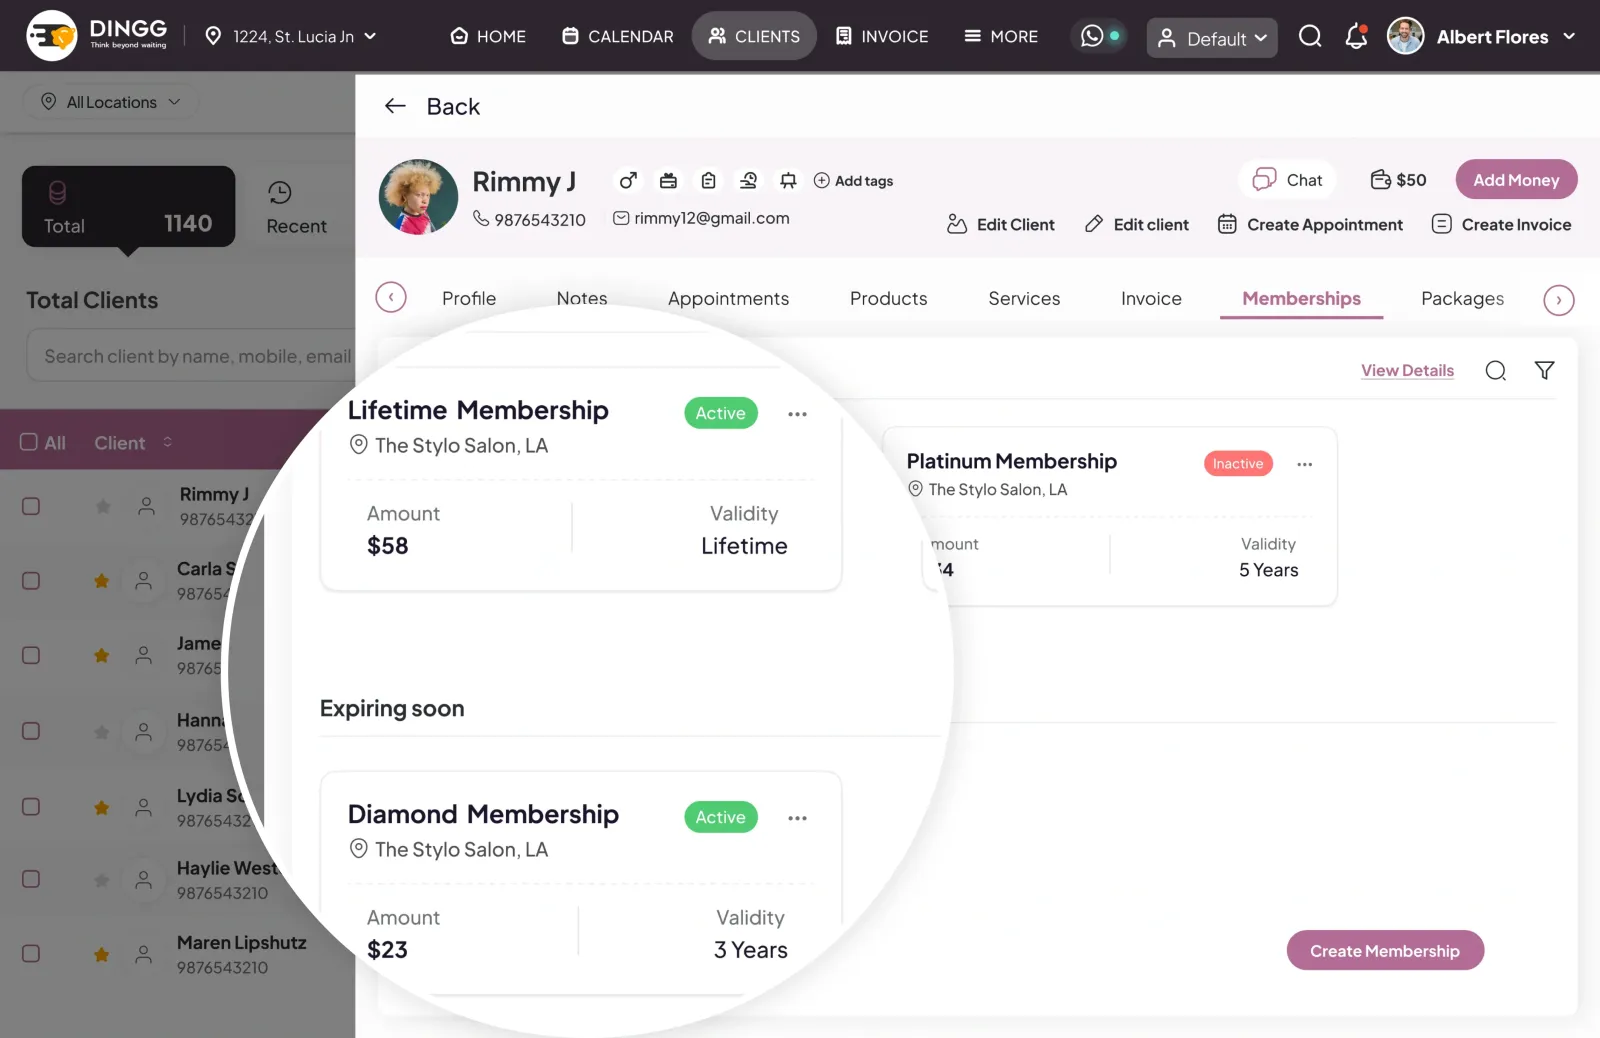
Task: Open Diamond Membership options menu
Action: (797, 818)
